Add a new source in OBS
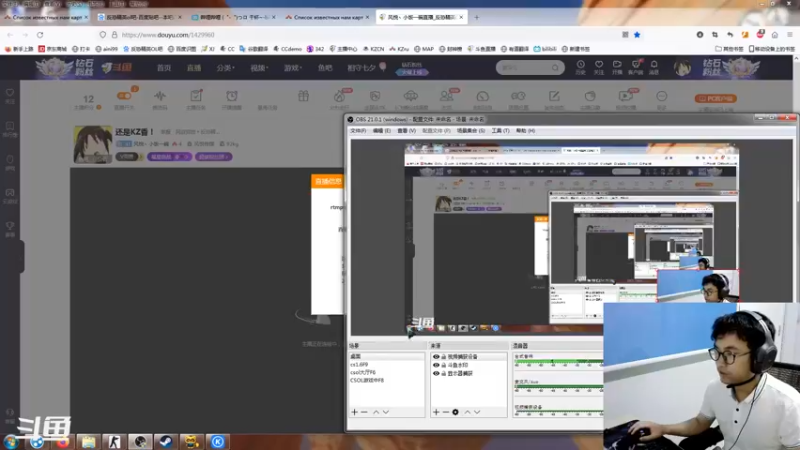 tap(436, 412)
